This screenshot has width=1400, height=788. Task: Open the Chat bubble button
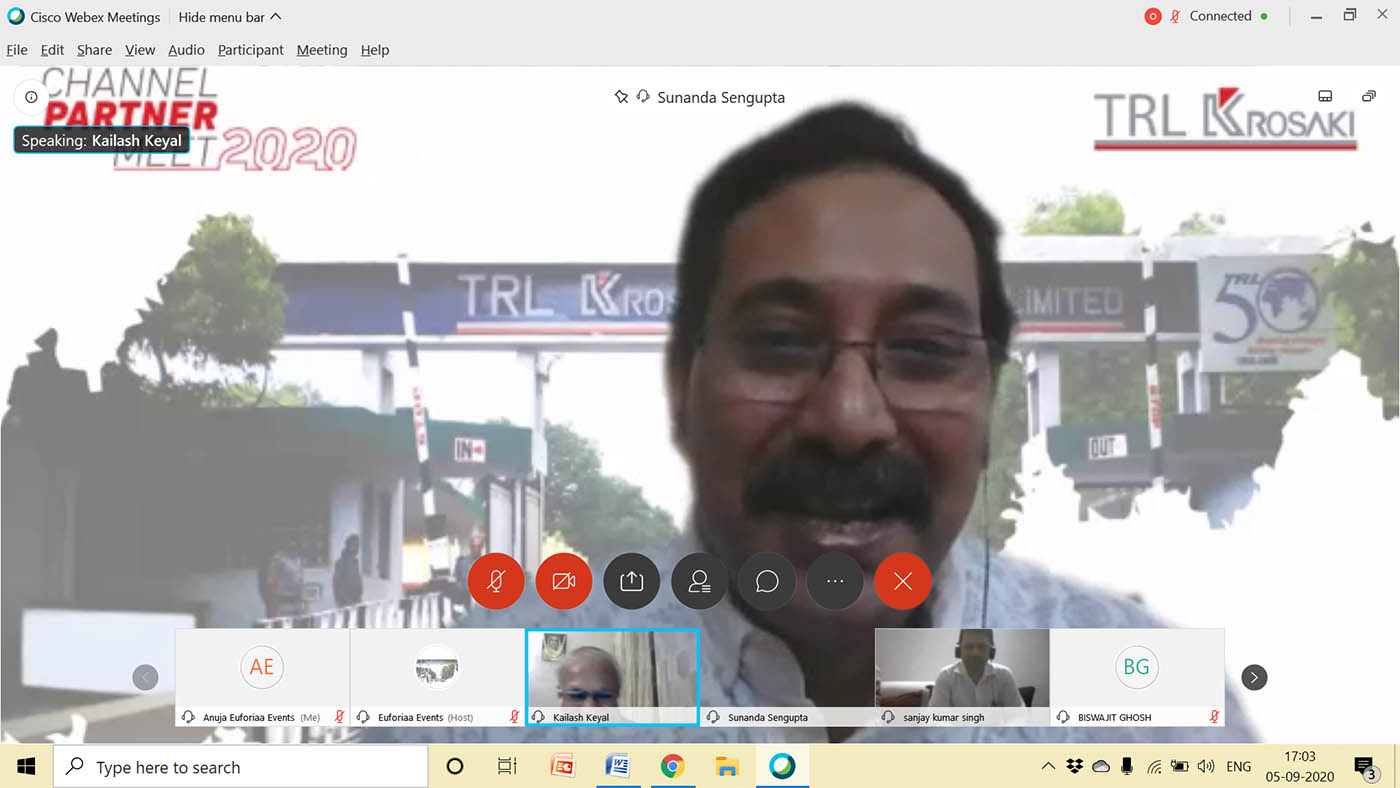[x=767, y=581]
